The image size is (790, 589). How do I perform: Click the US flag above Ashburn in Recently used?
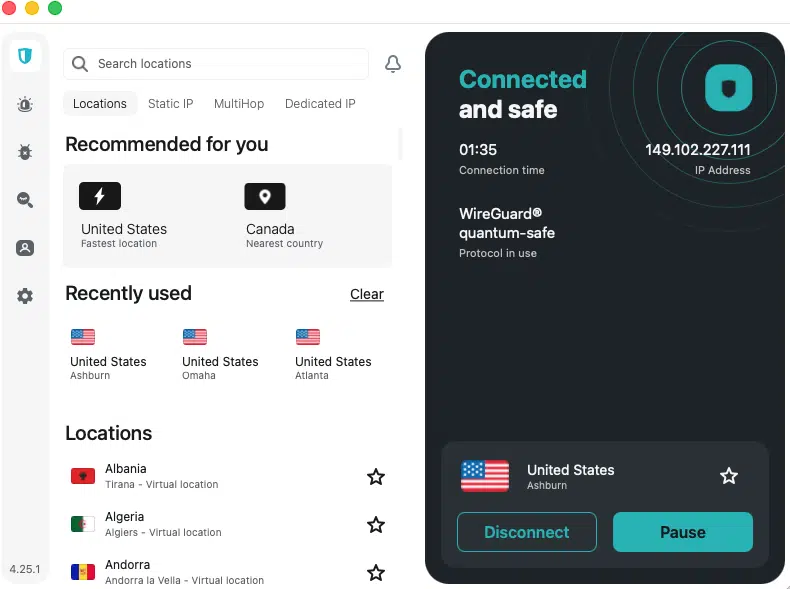tap(83, 337)
